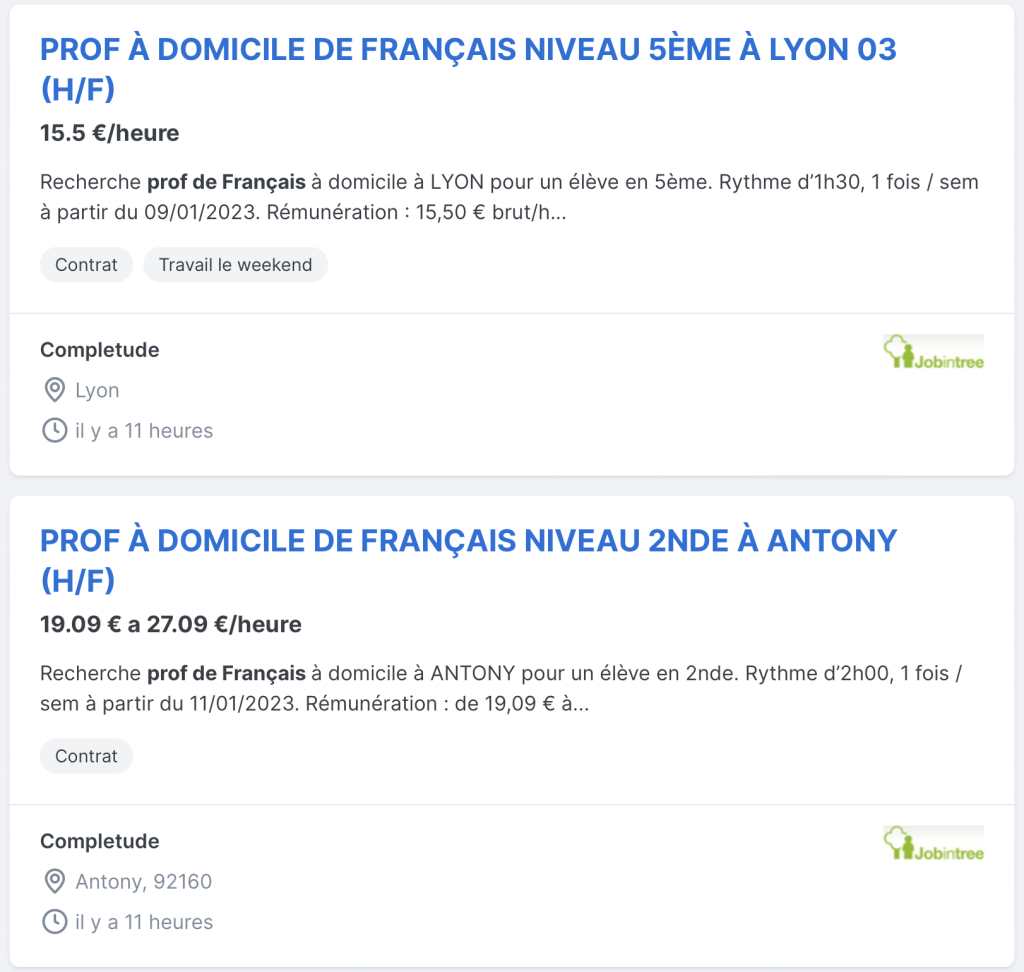
Task: Select the Contract tag on Lyon listing
Action: (x=86, y=265)
